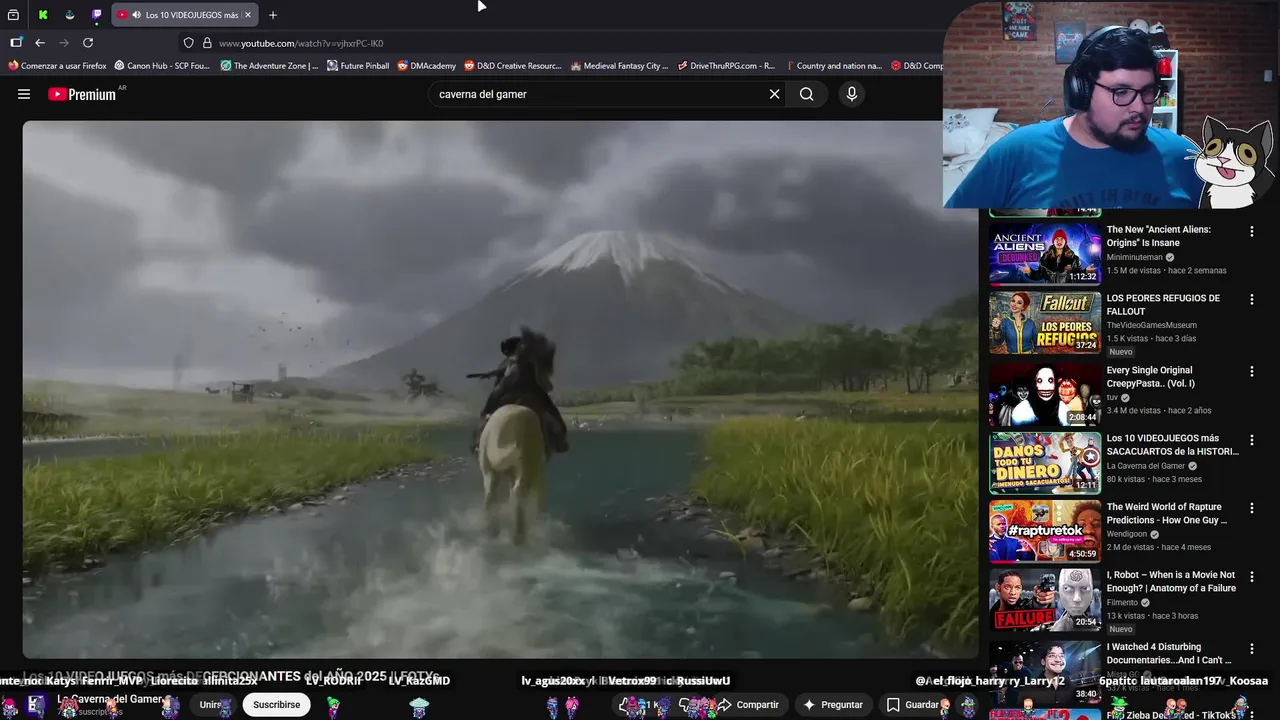Click 'The Weird World of Rapture Predictions' title
This screenshot has width=1280, height=720.
pyautogui.click(x=1166, y=513)
